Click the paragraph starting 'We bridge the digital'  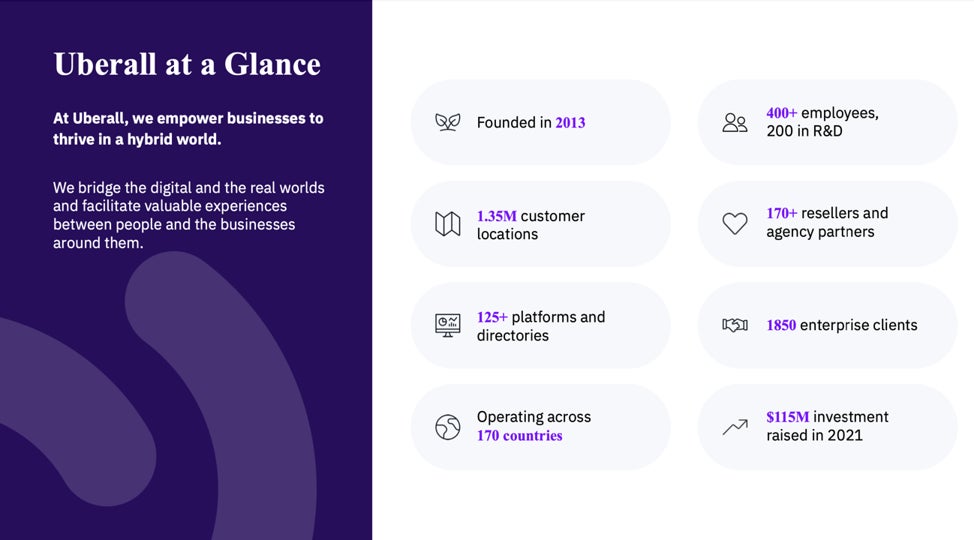(x=188, y=215)
